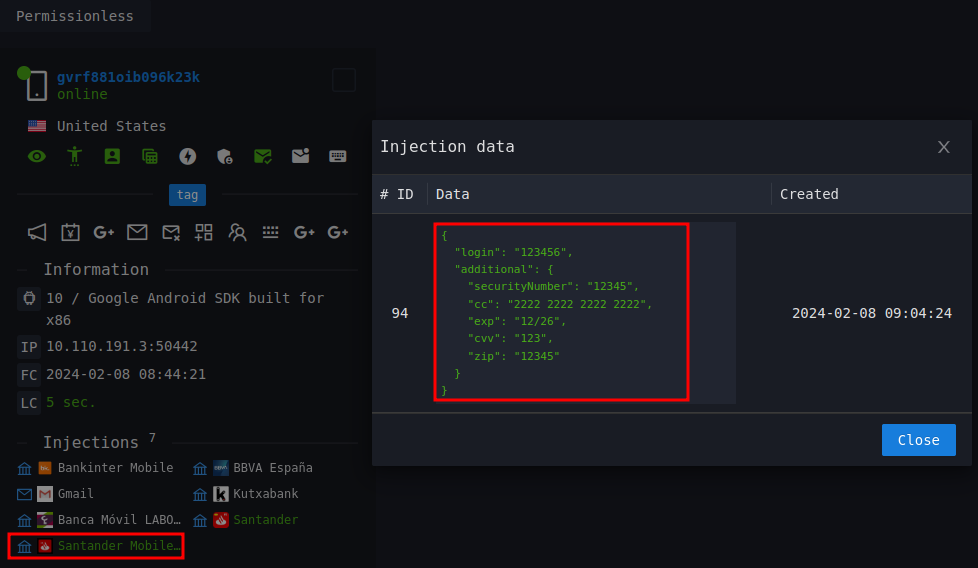This screenshot has height=568, width=978.
Task: Click the dotted keypad icon in lower row
Action: coord(271,232)
